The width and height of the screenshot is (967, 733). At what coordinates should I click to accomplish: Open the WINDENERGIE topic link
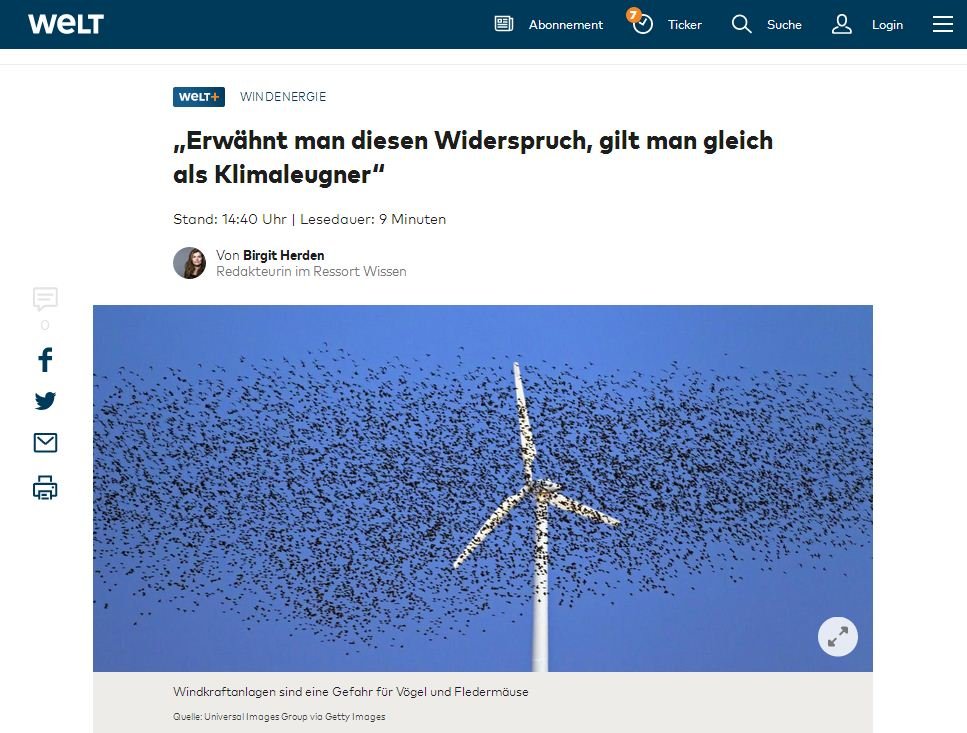(283, 97)
